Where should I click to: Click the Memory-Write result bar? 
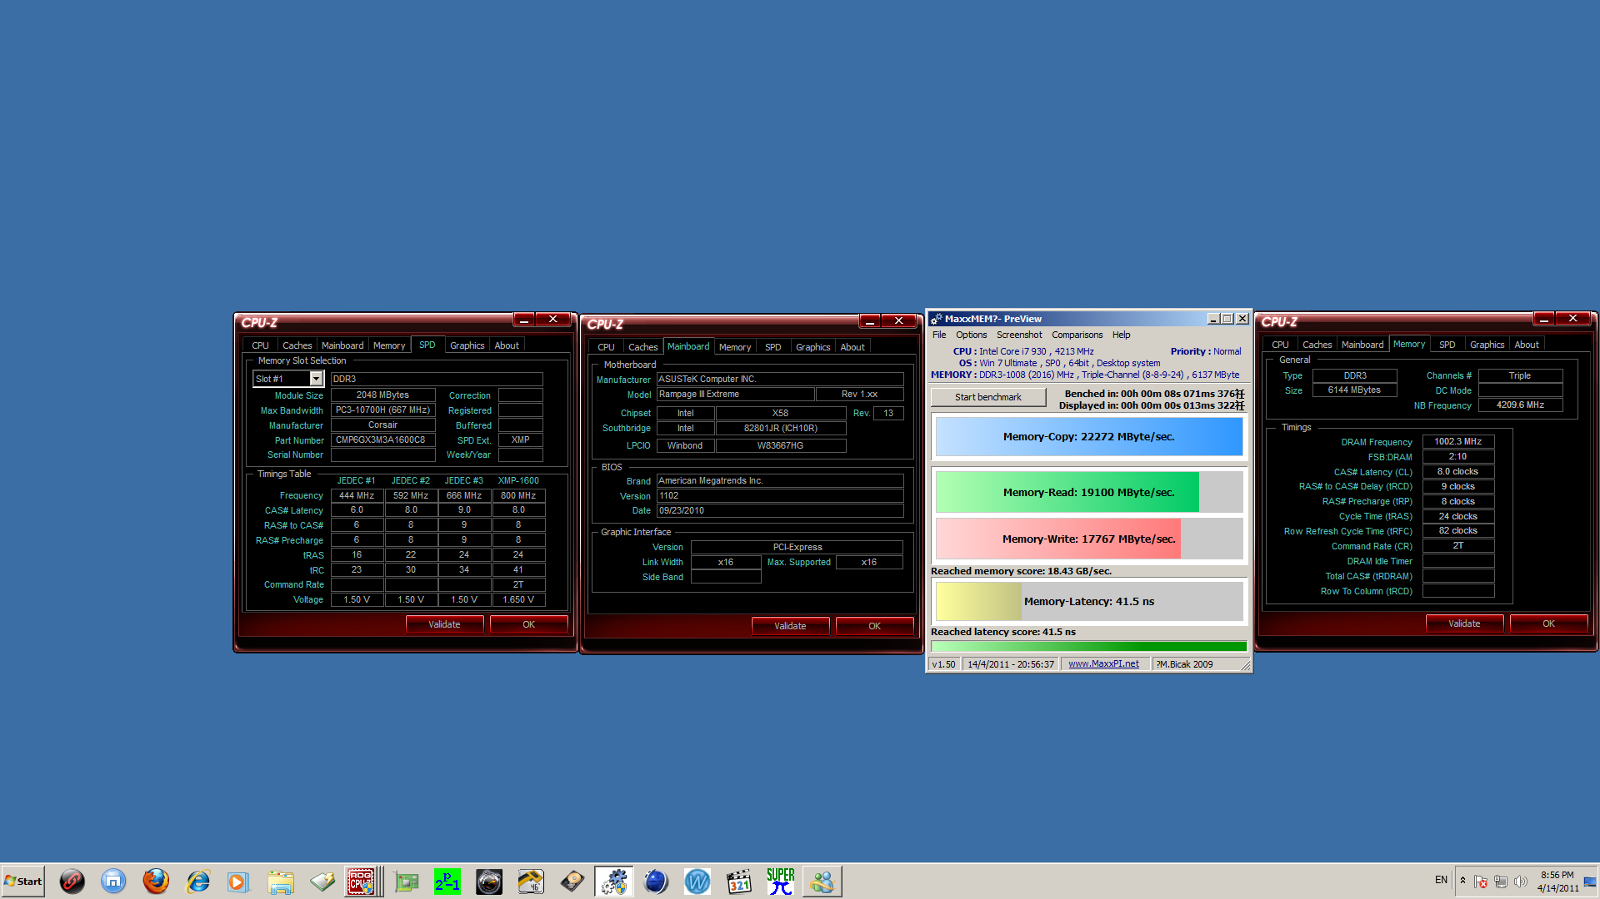(x=1089, y=539)
